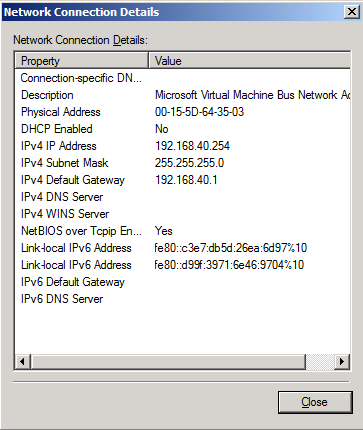Click the fe80::d99f link-local IPv6 value

(x=229, y=265)
